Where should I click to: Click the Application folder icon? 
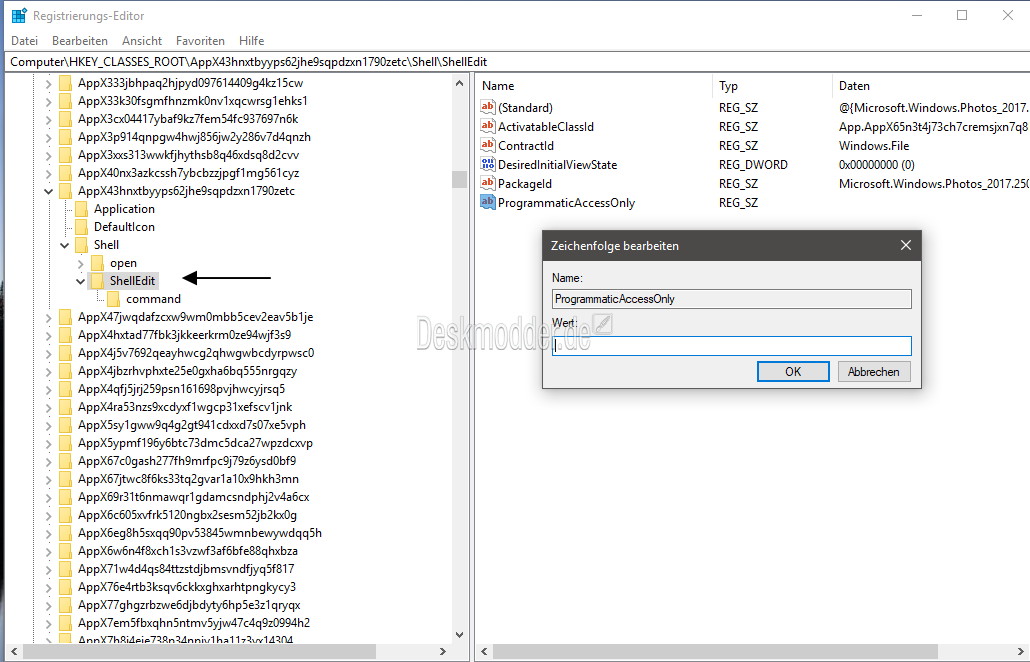click(81, 209)
